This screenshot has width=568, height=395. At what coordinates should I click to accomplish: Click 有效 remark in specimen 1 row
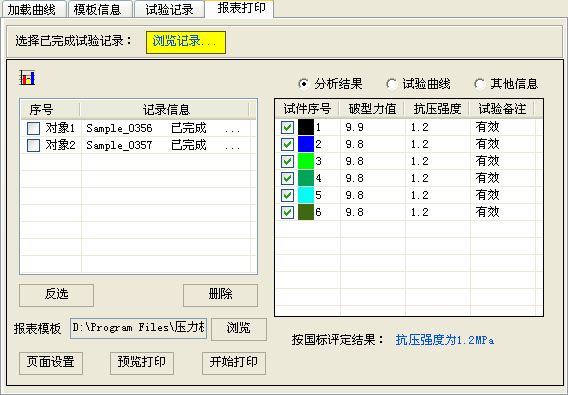(488, 127)
